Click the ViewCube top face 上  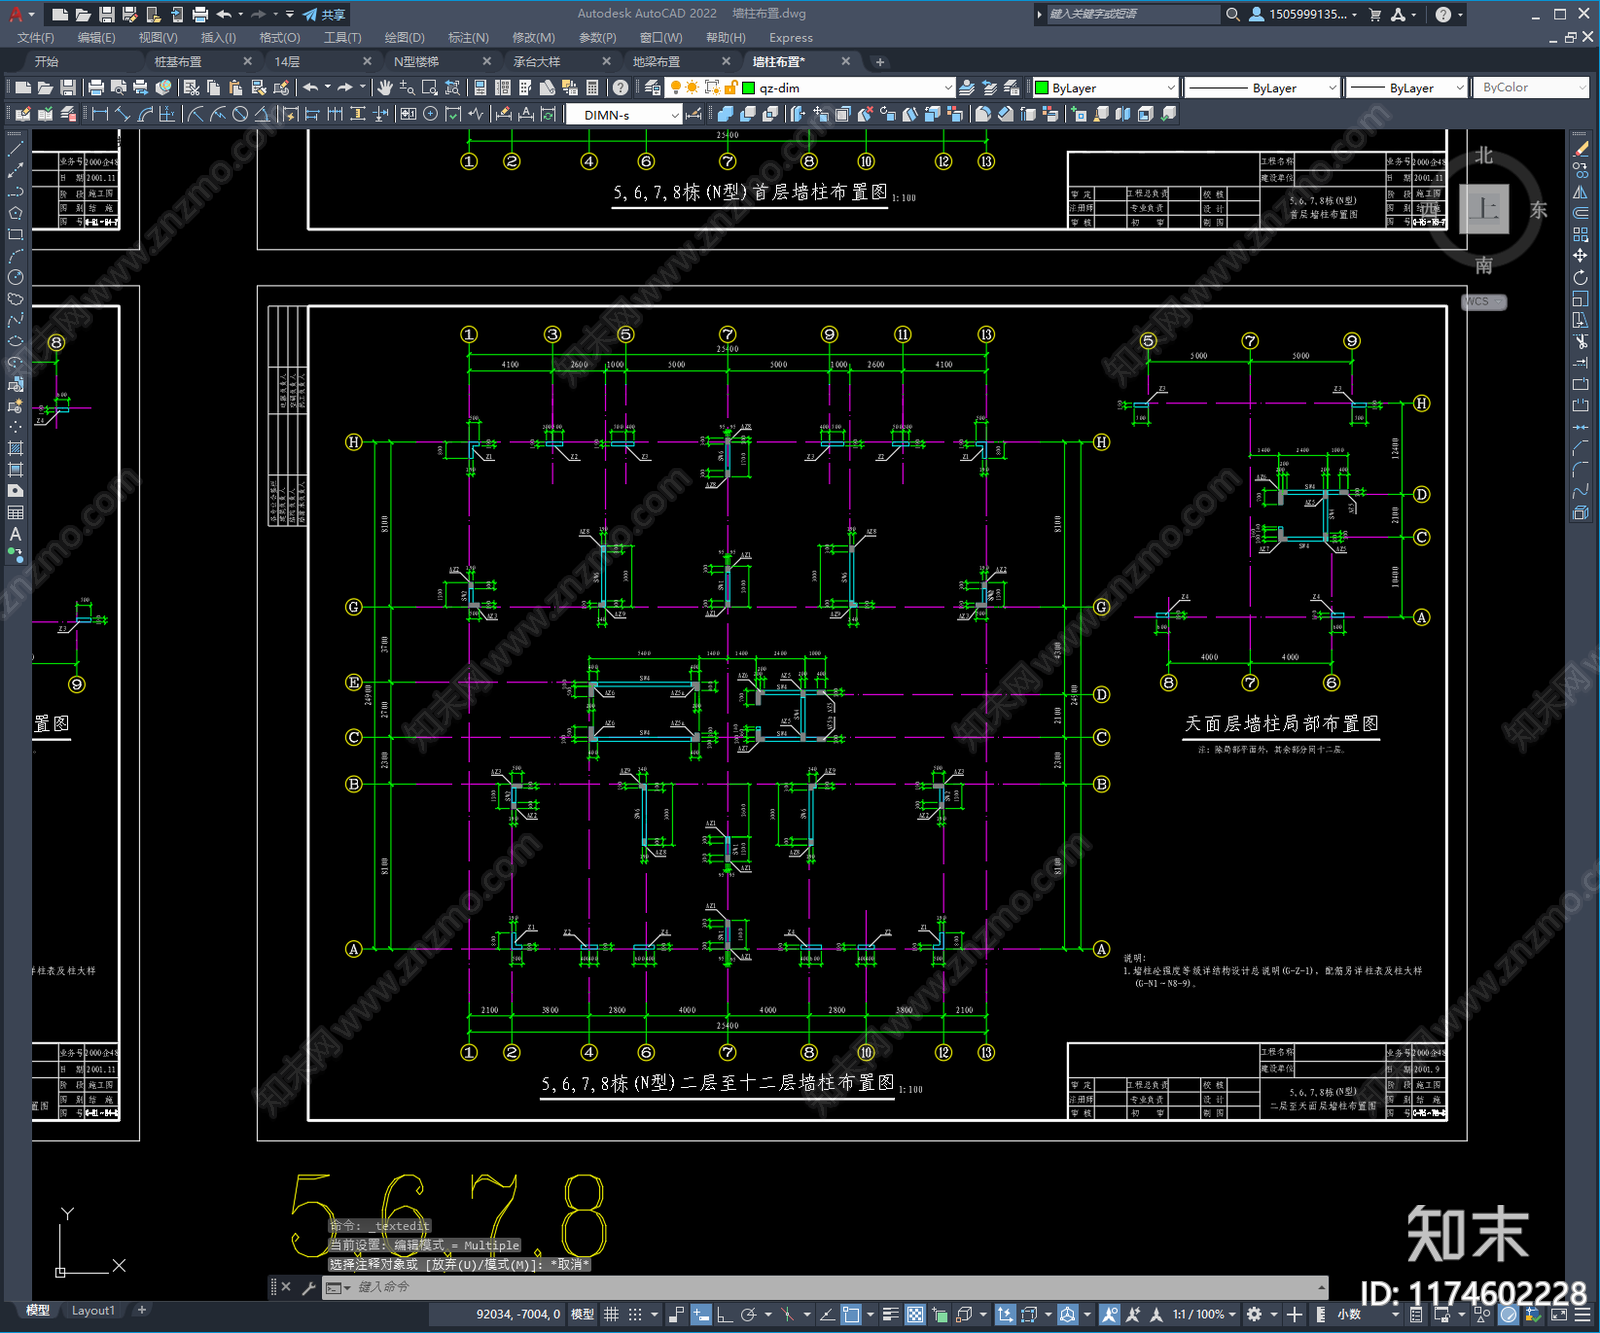(1484, 210)
